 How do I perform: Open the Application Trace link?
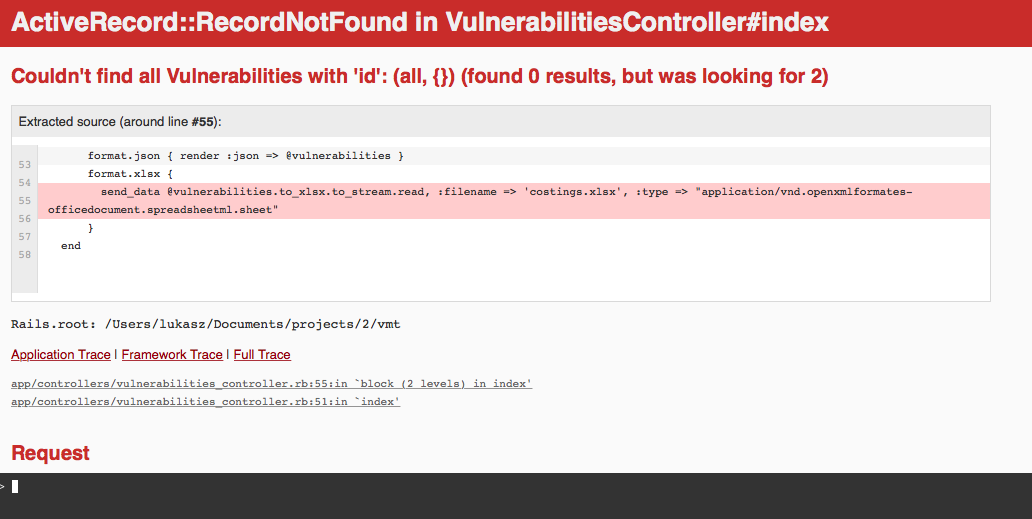click(61, 355)
